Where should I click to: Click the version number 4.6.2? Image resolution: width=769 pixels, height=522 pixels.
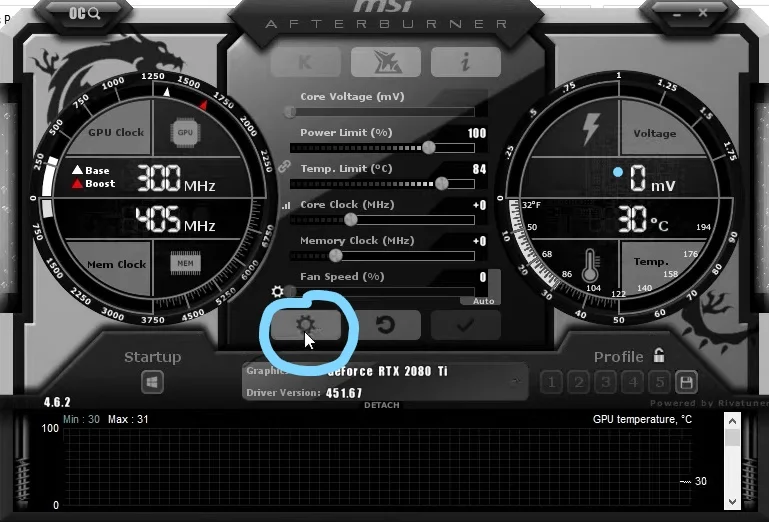click(x=57, y=402)
